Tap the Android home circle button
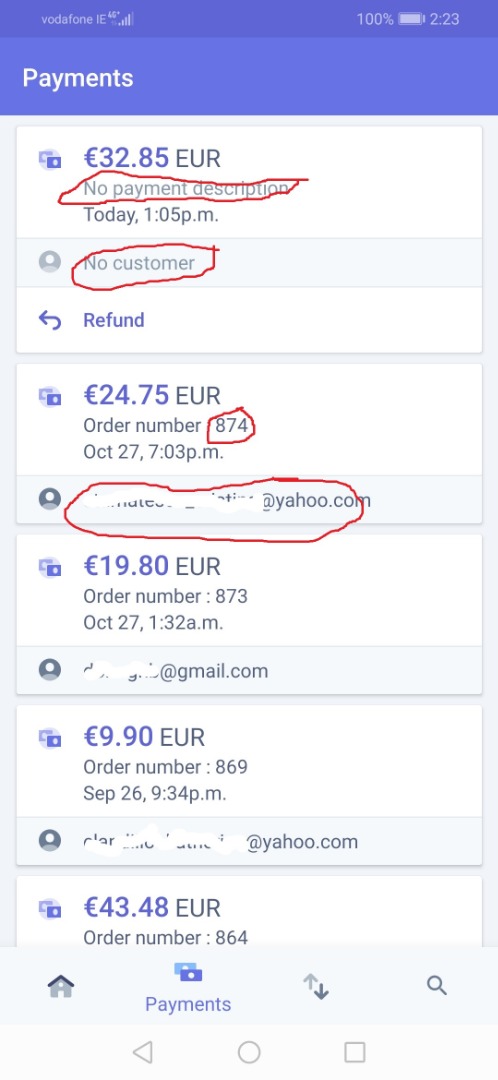Screen dimensions: 498x1080 [249, 1052]
